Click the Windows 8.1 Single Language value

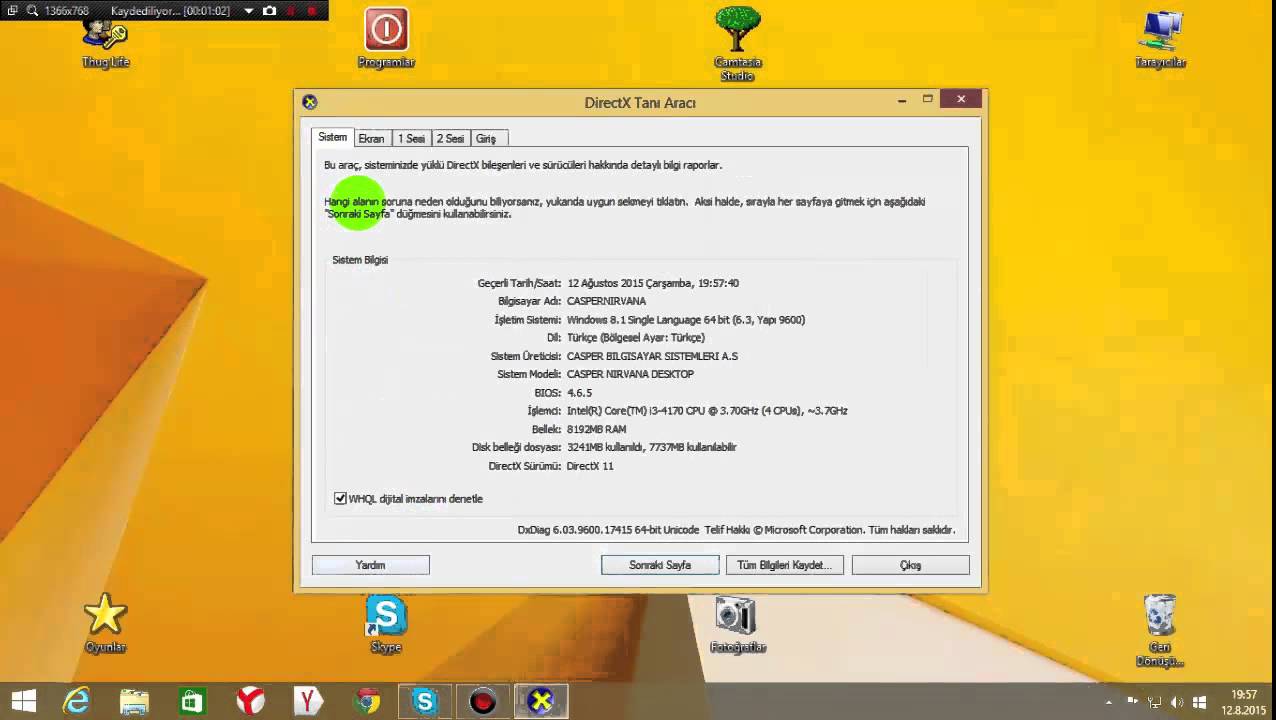coord(686,320)
